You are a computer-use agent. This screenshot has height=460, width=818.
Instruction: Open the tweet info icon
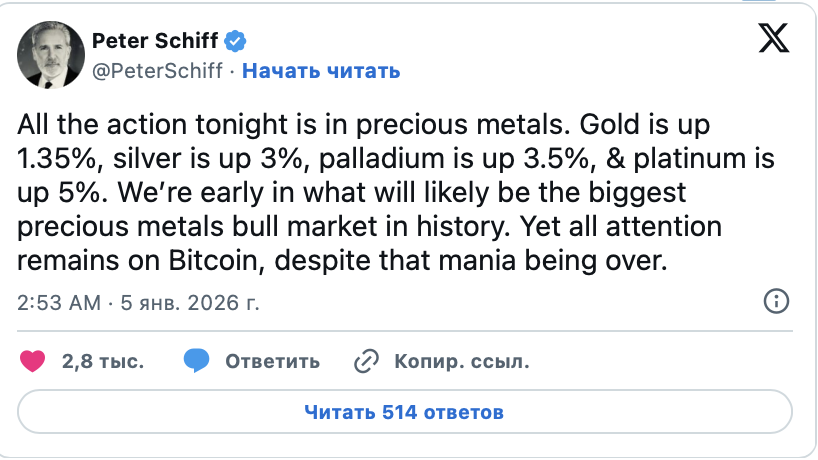coord(776,301)
